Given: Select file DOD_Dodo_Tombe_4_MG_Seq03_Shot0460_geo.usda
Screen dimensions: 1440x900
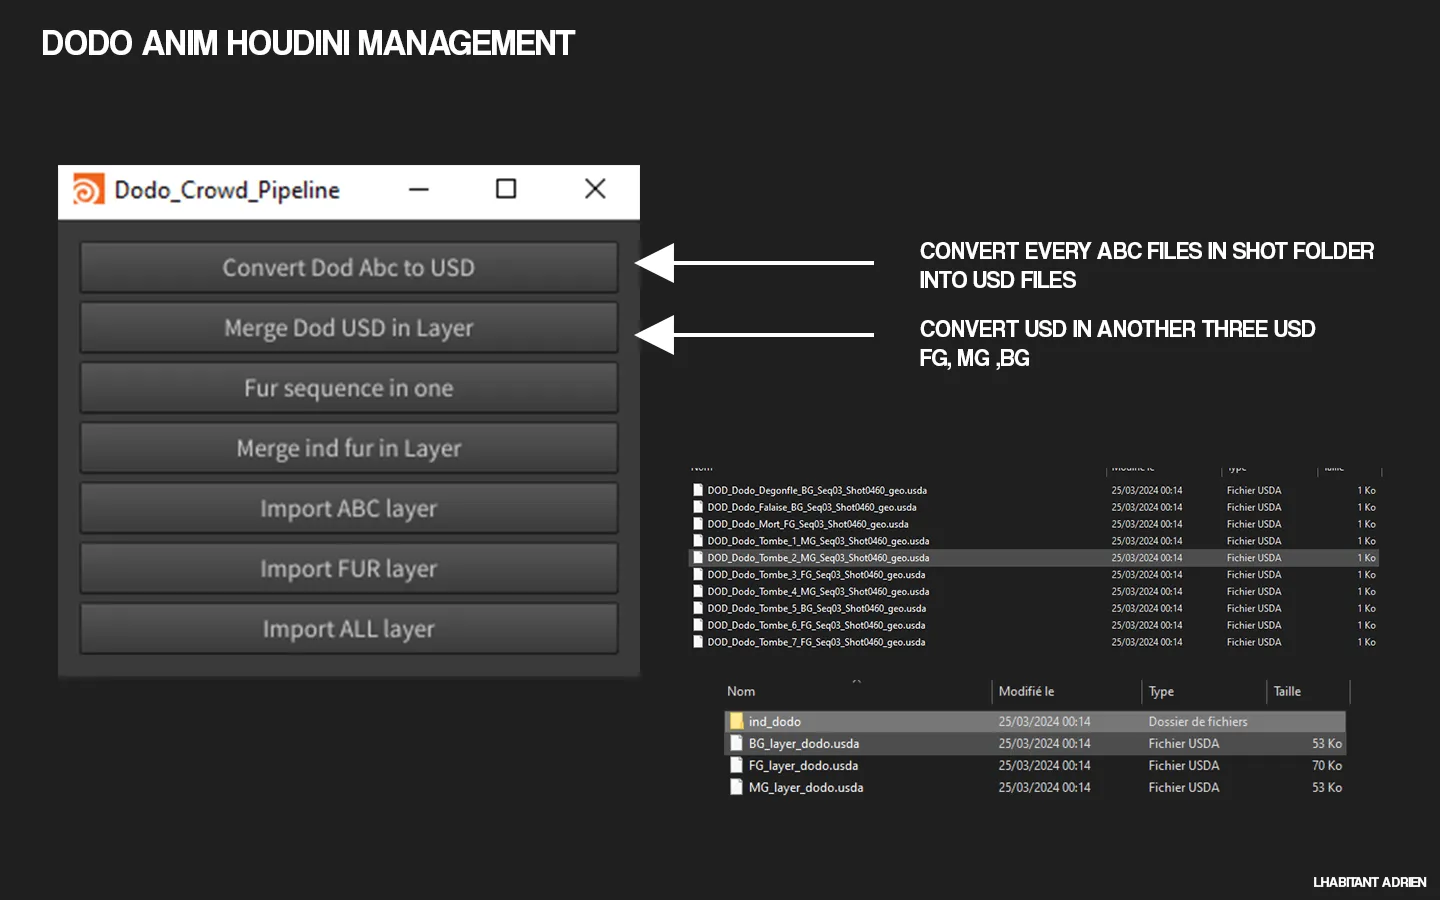Looking at the screenshot, I should [818, 592].
